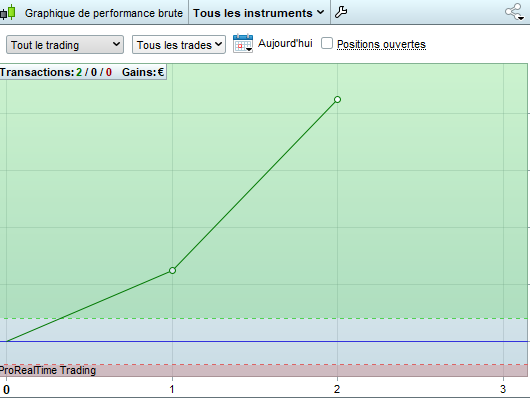
Task: Enable the Positions ouvertes checkbox
Action: (327, 43)
